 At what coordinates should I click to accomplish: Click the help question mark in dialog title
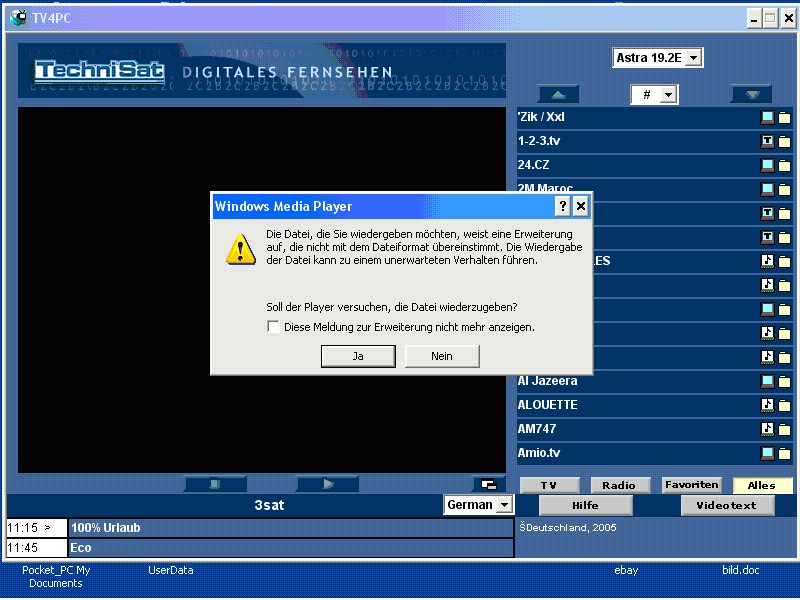[563, 206]
